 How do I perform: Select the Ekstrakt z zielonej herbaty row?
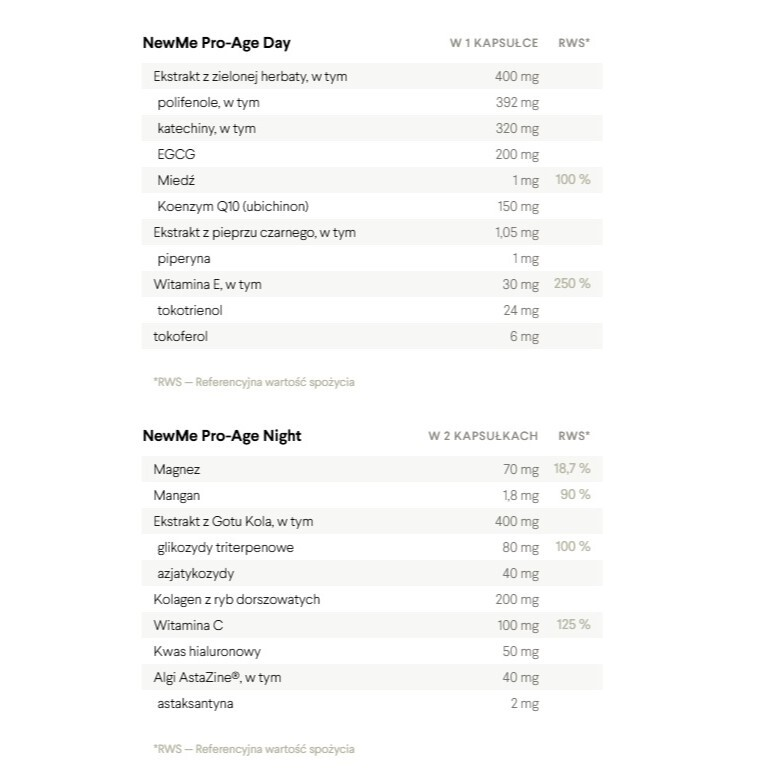[251, 76]
